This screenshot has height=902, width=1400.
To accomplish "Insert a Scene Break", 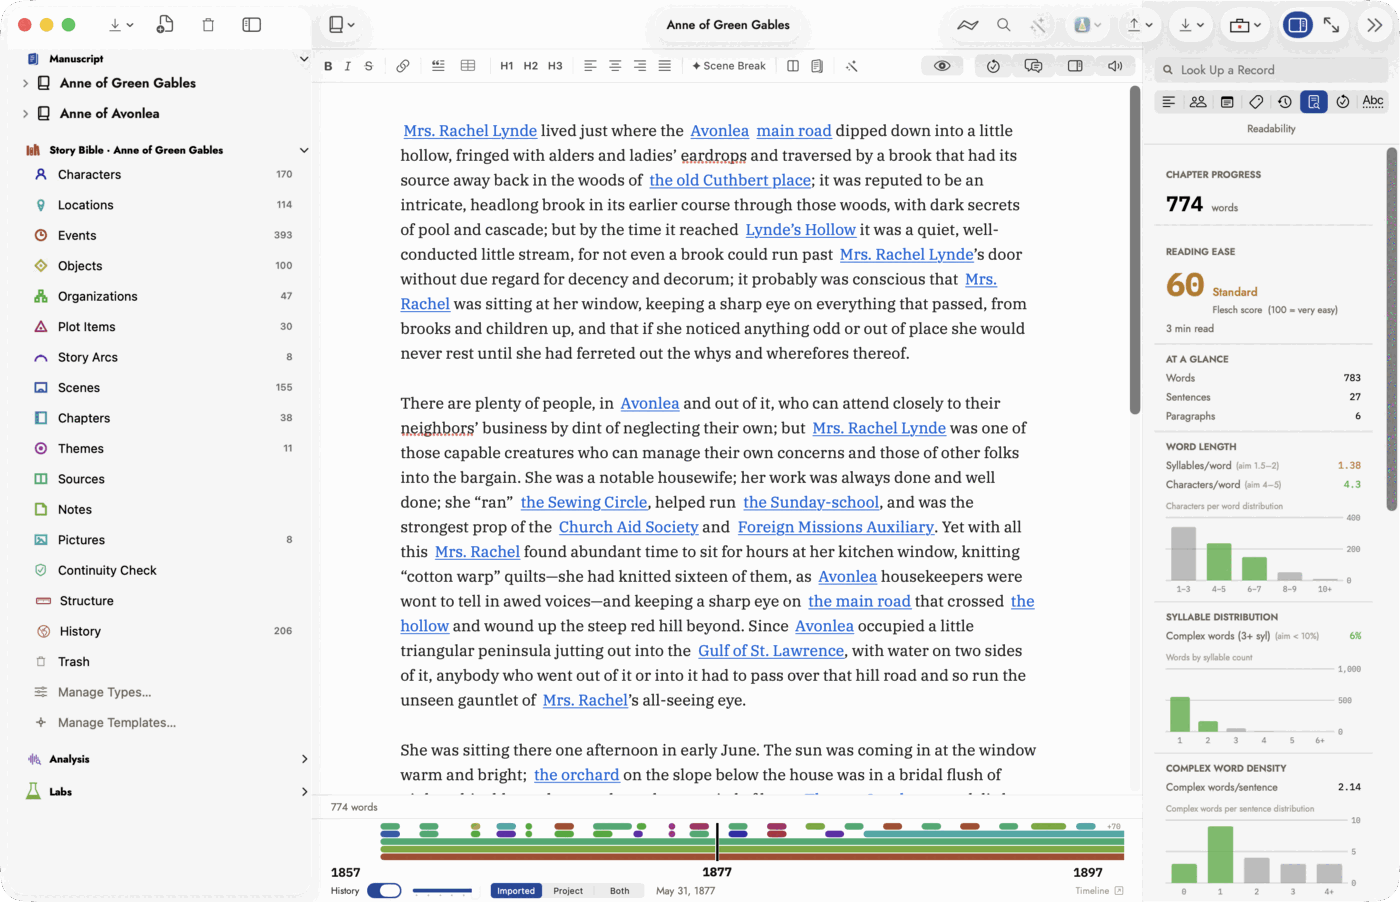I will tap(729, 66).
